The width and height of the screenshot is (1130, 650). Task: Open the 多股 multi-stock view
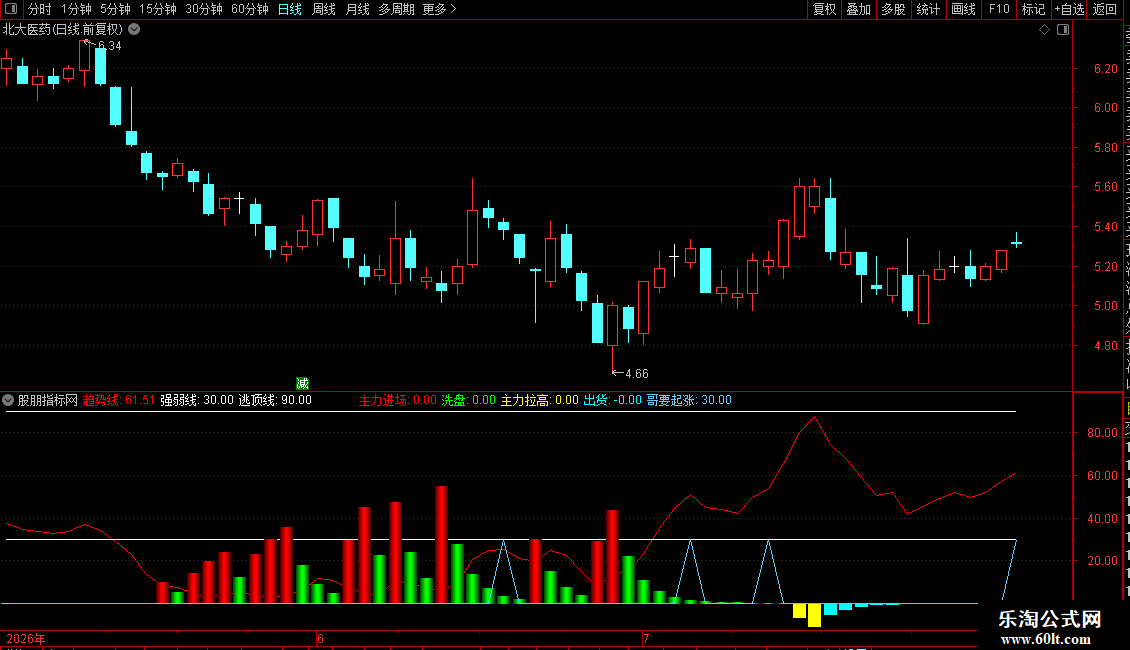893,9
